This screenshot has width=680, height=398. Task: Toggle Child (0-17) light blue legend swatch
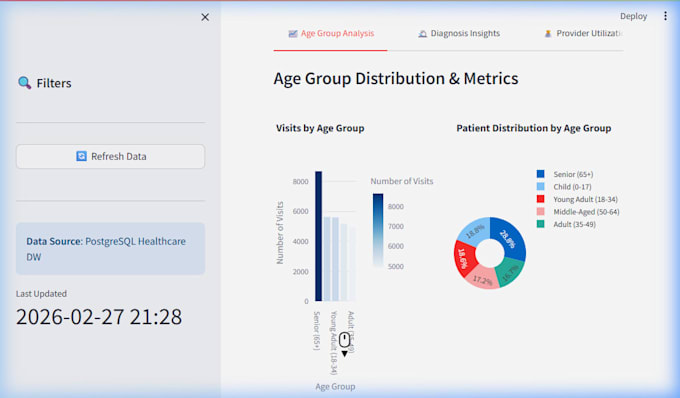[x=540, y=186]
